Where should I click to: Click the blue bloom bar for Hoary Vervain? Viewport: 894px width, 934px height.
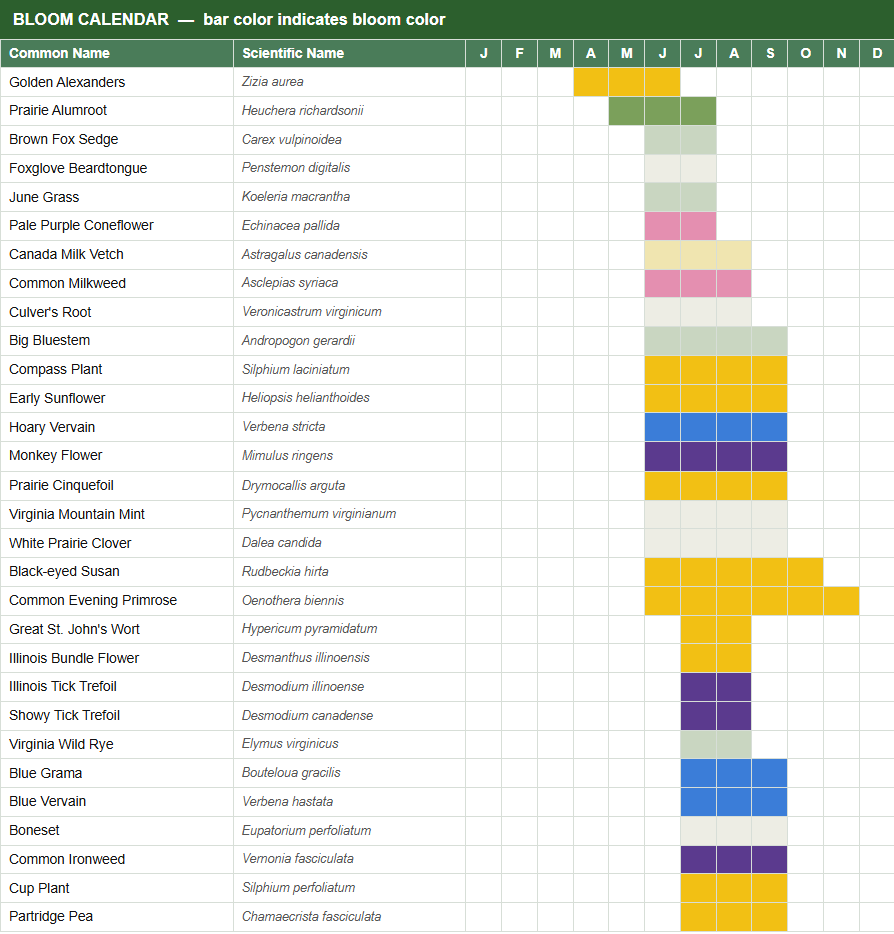[716, 427]
